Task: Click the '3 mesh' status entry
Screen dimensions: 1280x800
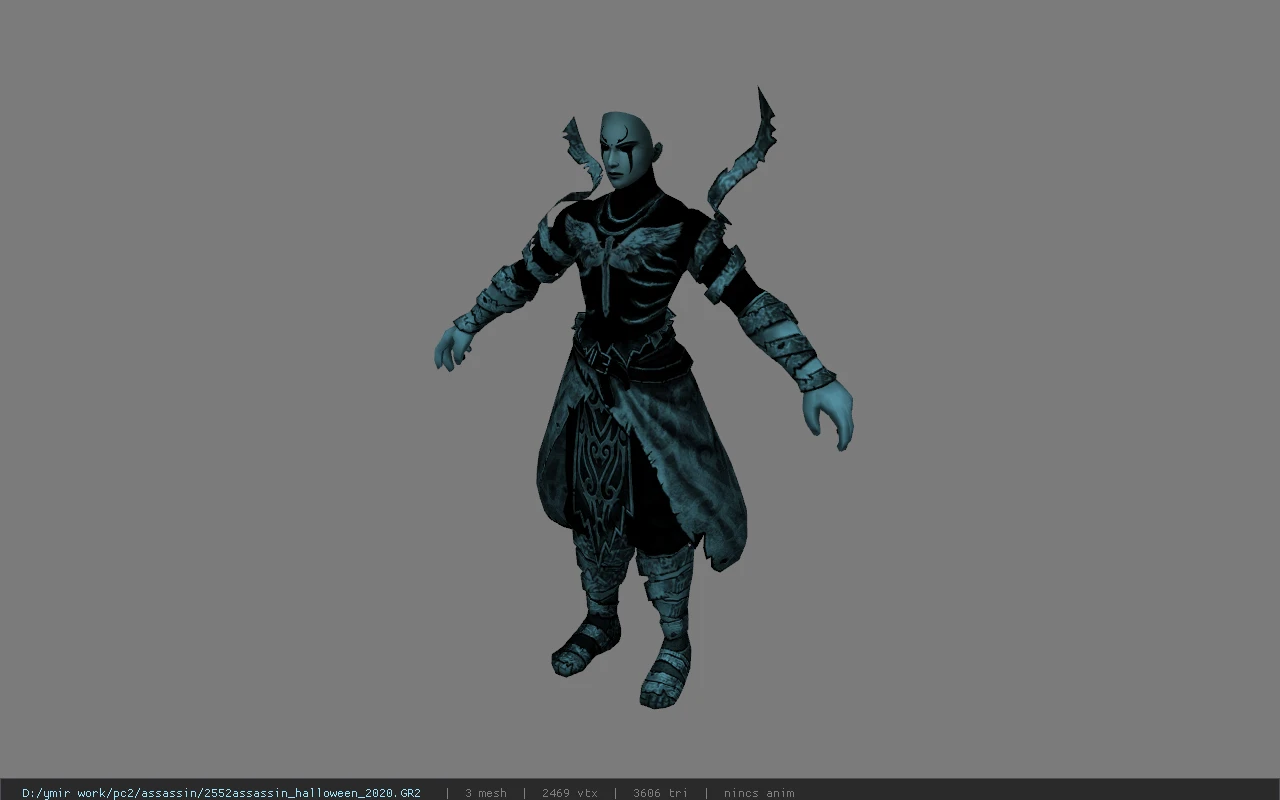Action: tap(486, 793)
